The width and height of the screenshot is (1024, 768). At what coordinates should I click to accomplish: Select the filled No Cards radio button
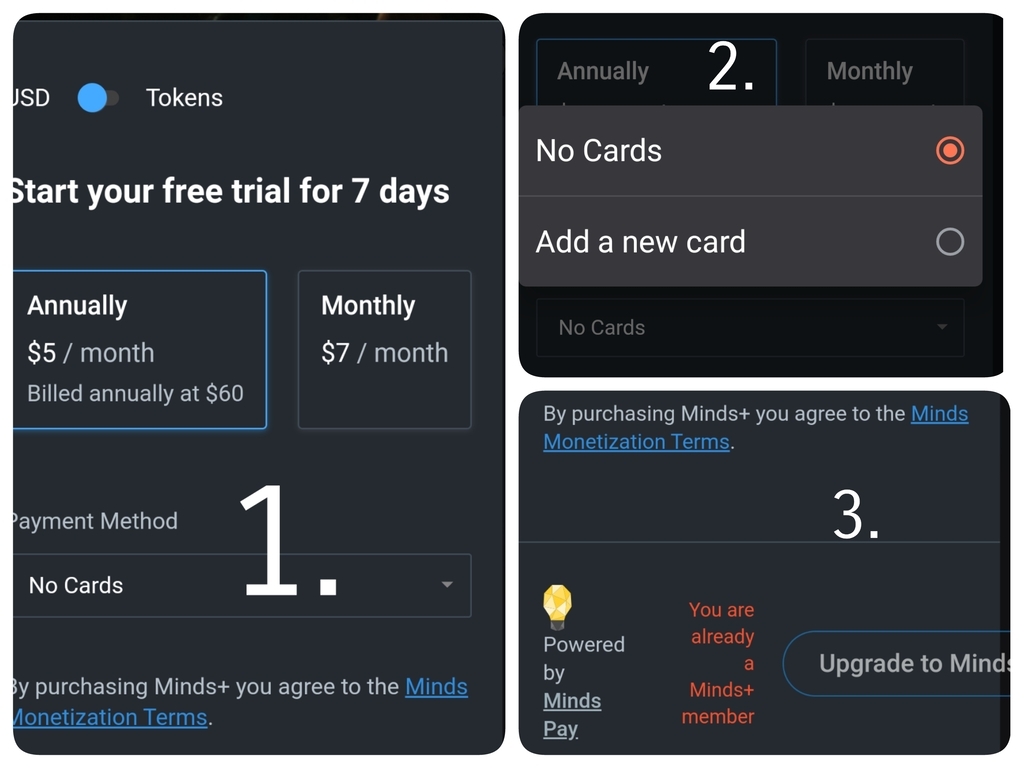click(949, 151)
